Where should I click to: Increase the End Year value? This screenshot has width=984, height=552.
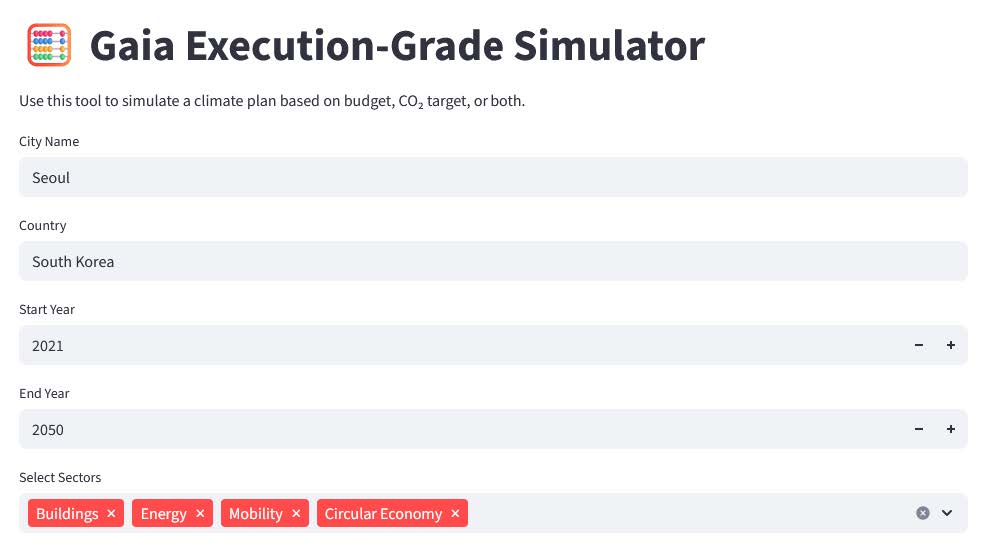point(951,429)
